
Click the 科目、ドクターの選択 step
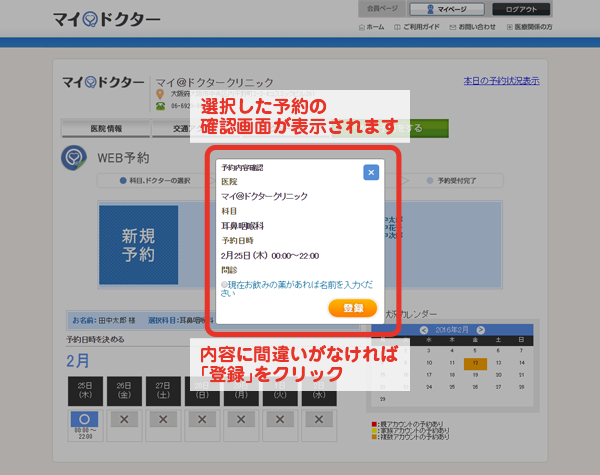pos(155,181)
